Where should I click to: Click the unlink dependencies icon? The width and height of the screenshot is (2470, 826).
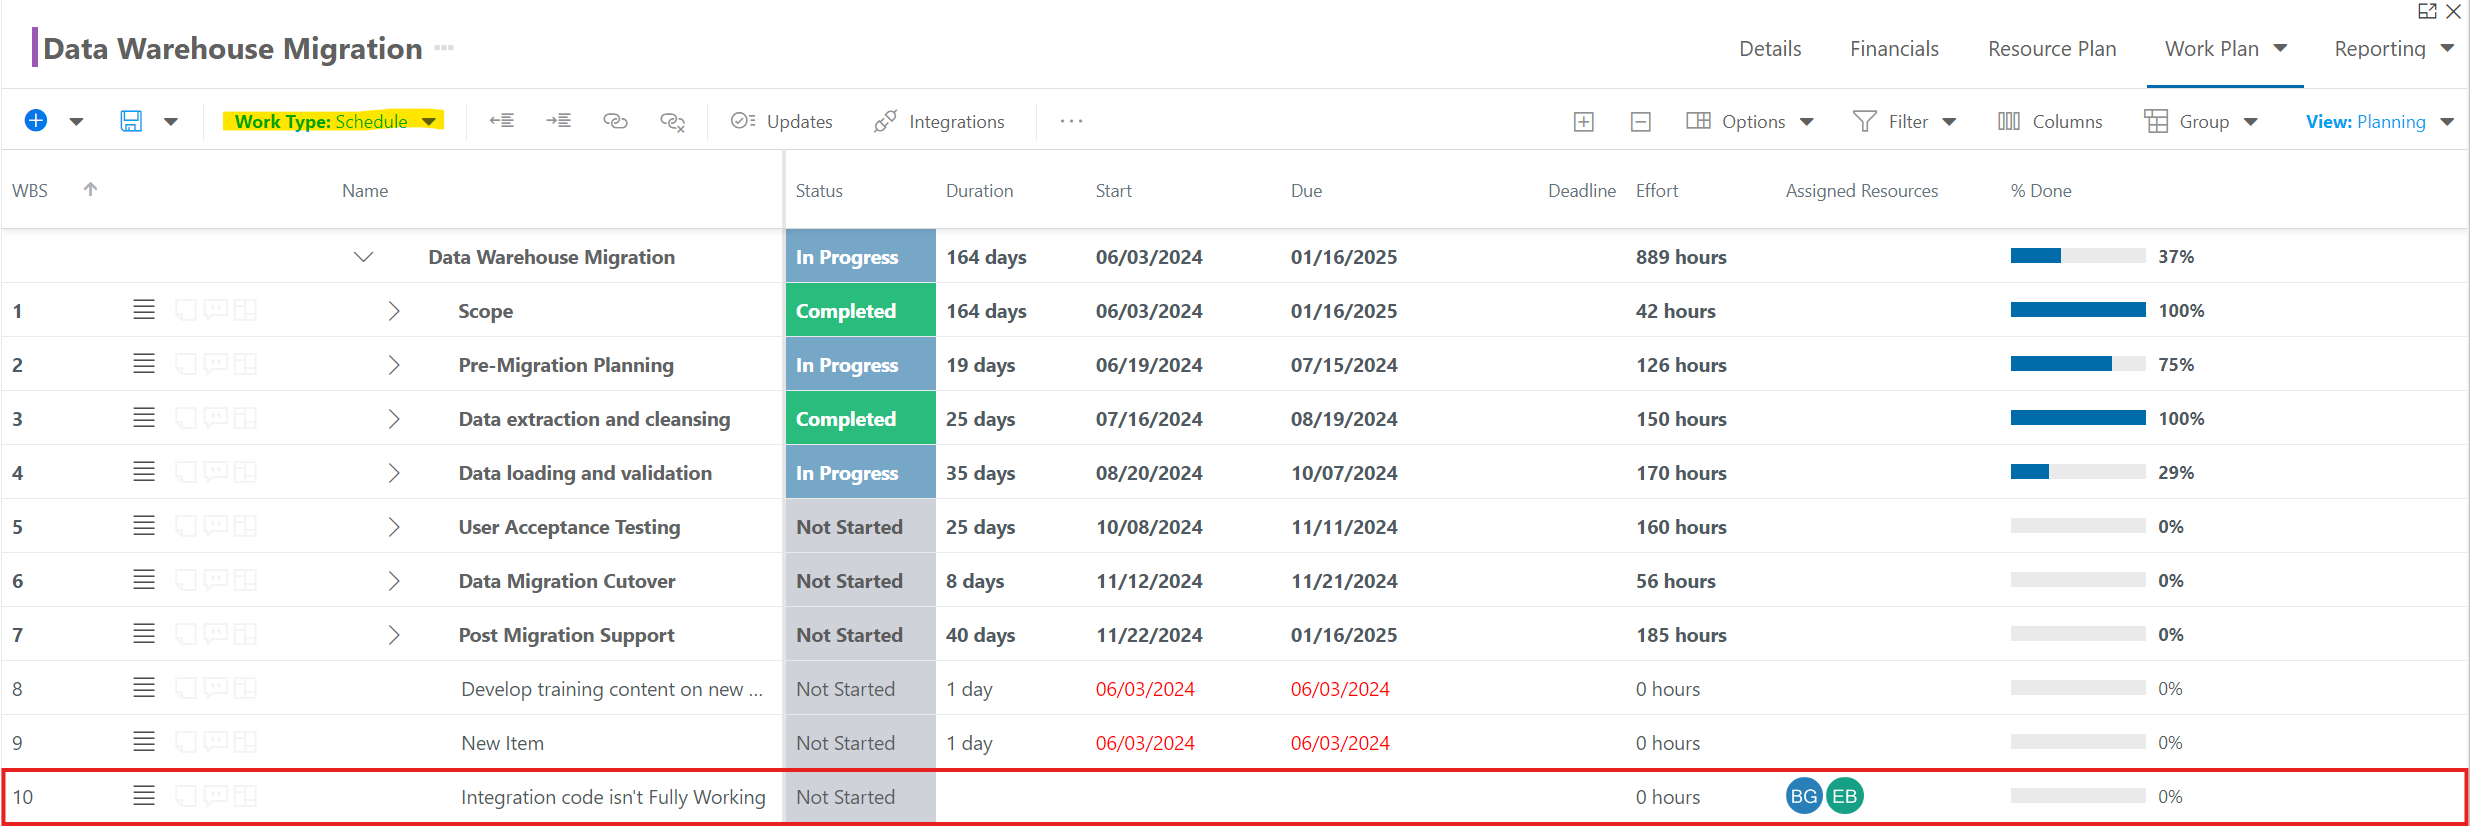click(x=673, y=122)
